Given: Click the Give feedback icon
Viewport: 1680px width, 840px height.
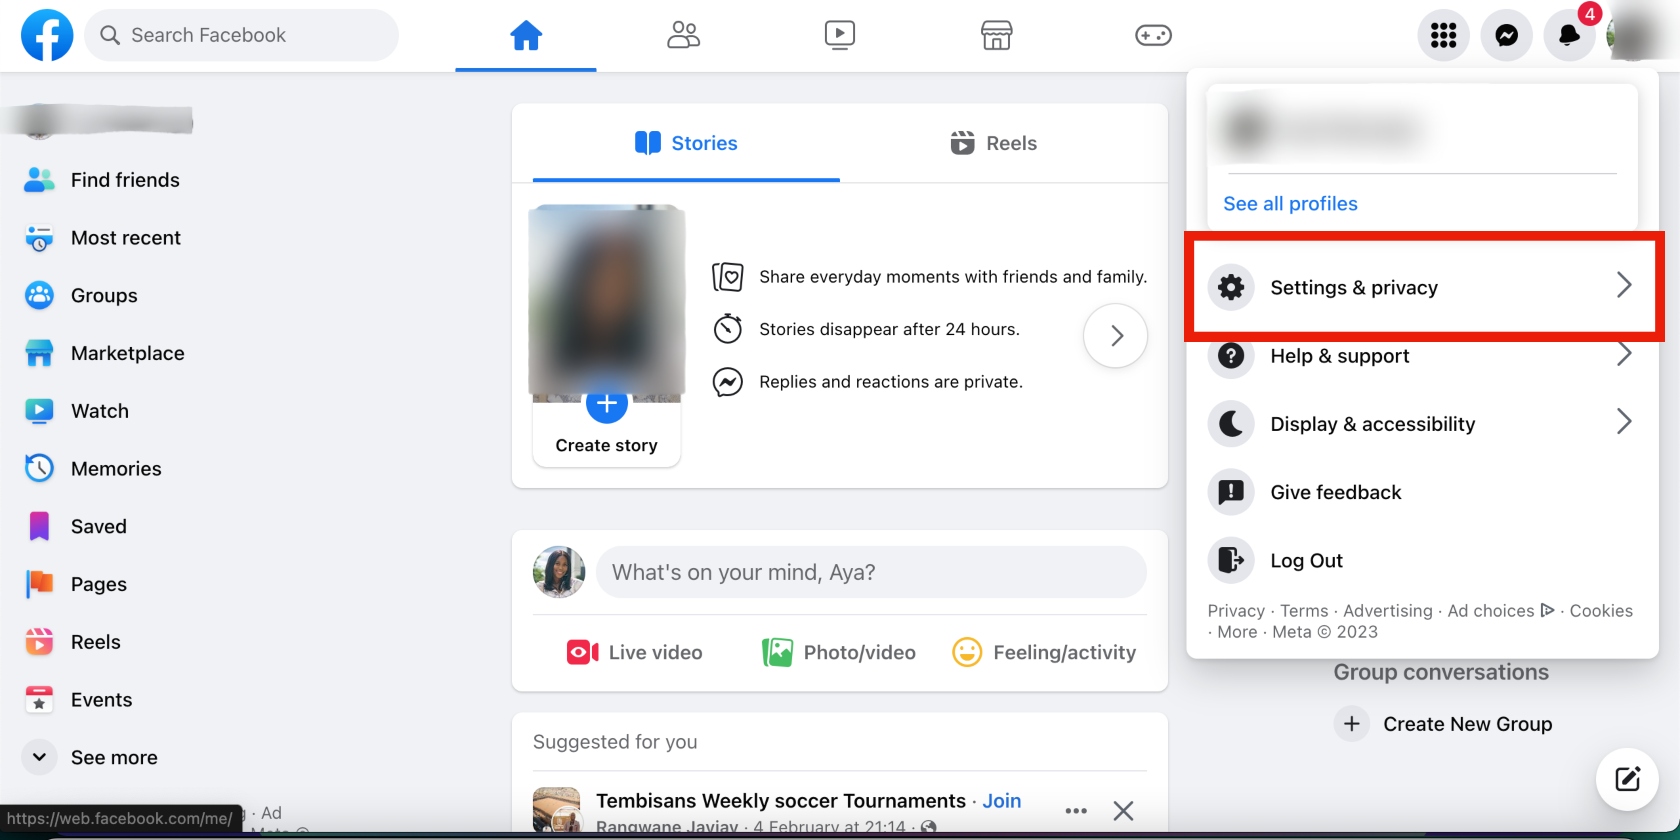Looking at the screenshot, I should tap(1231, 492).
